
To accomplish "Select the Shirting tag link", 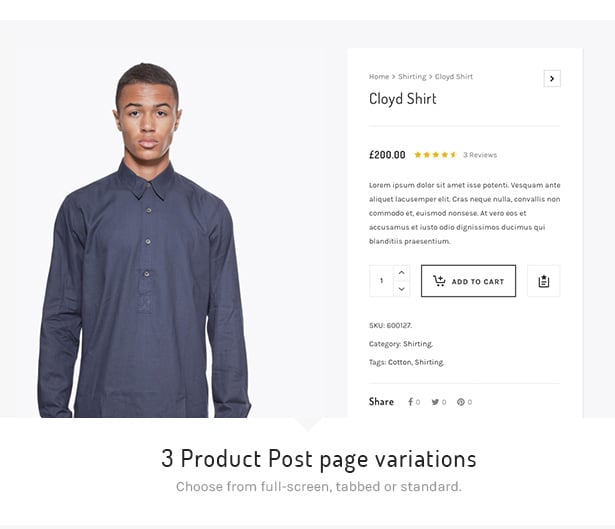I will 430,362.
